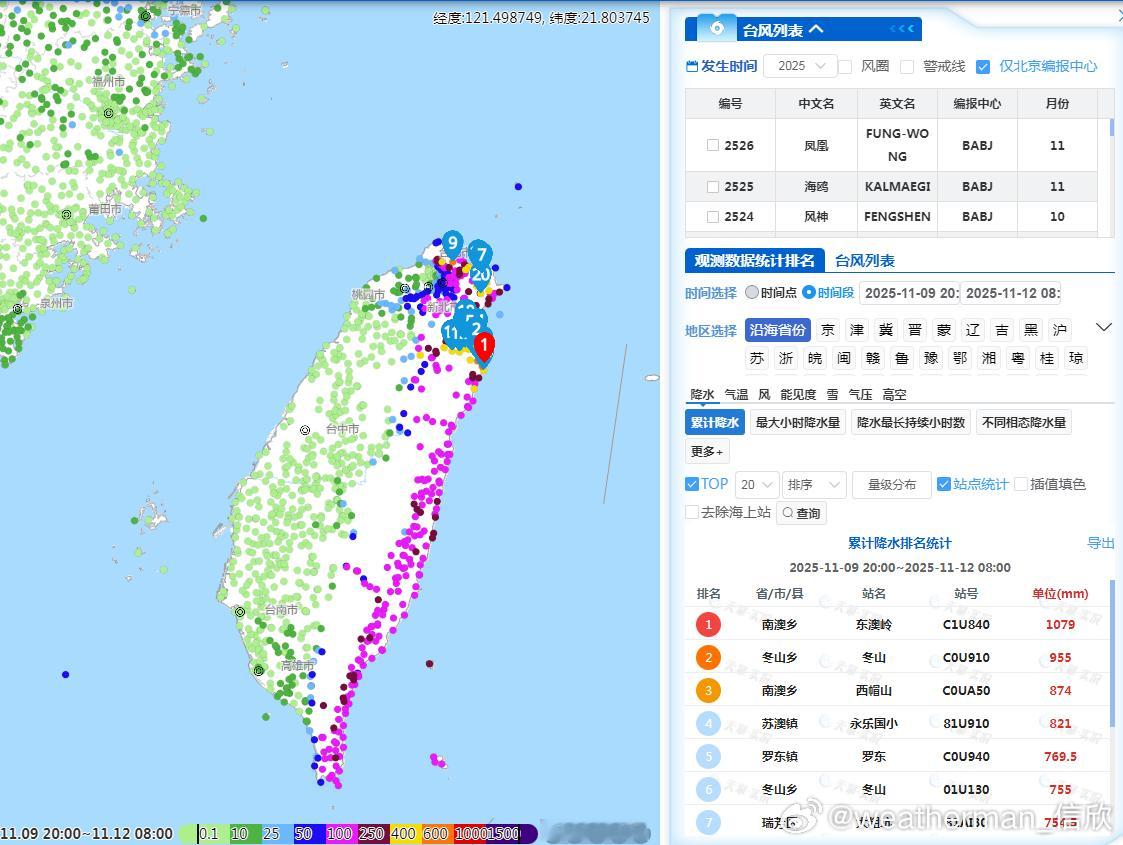Click the orange rank 2 badge for 冬山
This screenshot has width=1123, height=845.
708,657
